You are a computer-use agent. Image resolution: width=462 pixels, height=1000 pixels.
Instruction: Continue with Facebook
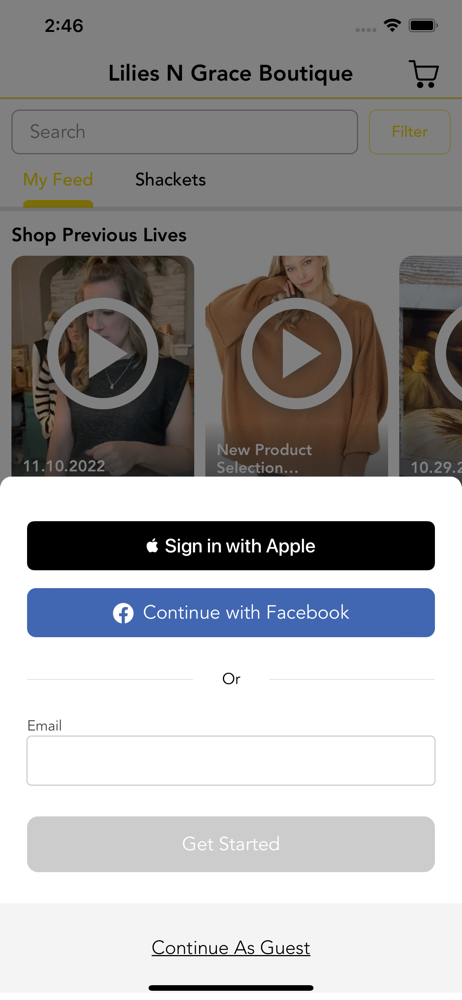[x=231, y=613]
